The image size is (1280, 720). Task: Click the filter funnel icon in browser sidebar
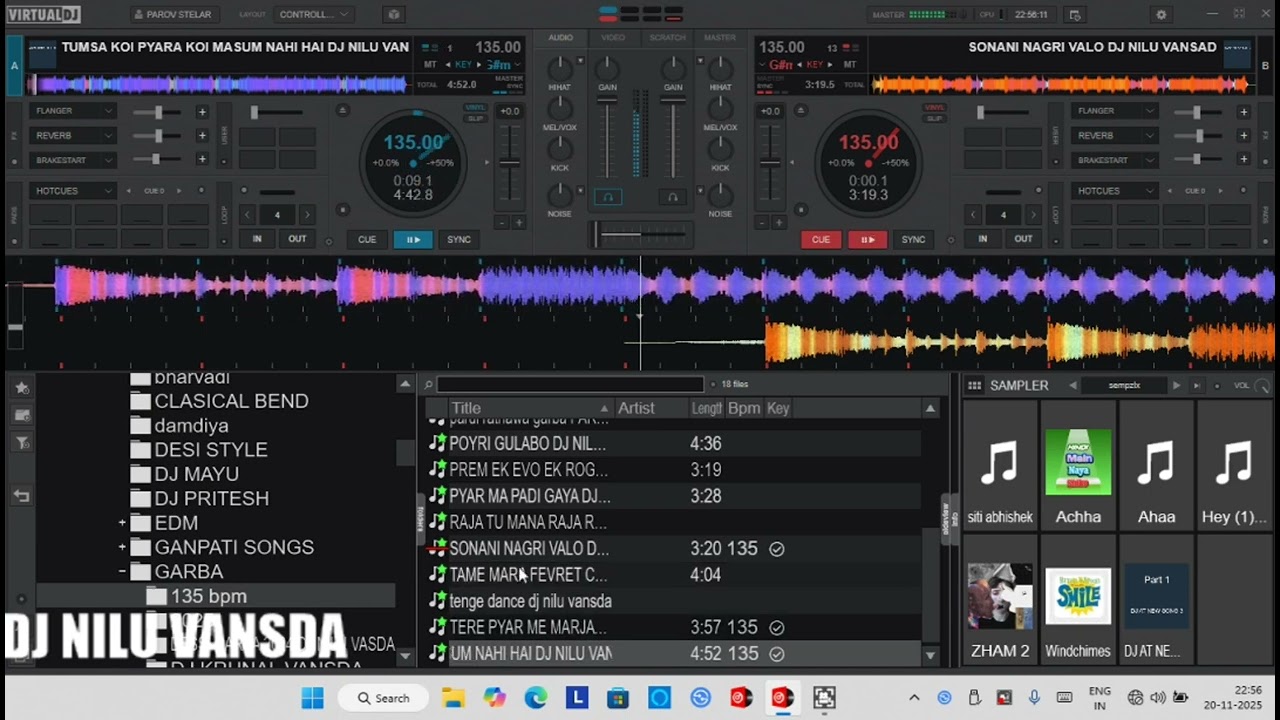pyautogui.click(x=21, y=443)
